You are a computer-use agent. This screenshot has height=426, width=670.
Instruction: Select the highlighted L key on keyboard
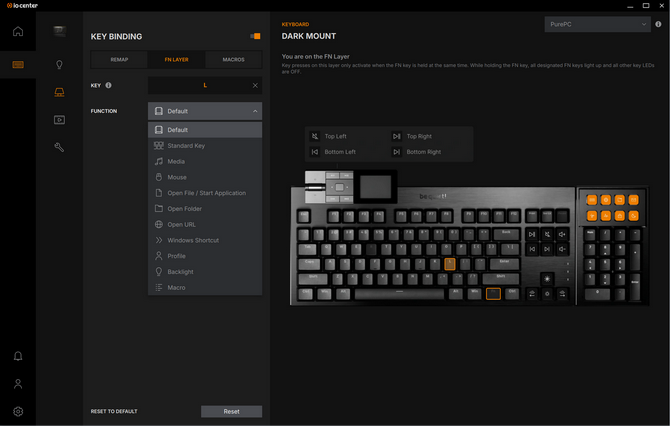(x=450, y=264)
